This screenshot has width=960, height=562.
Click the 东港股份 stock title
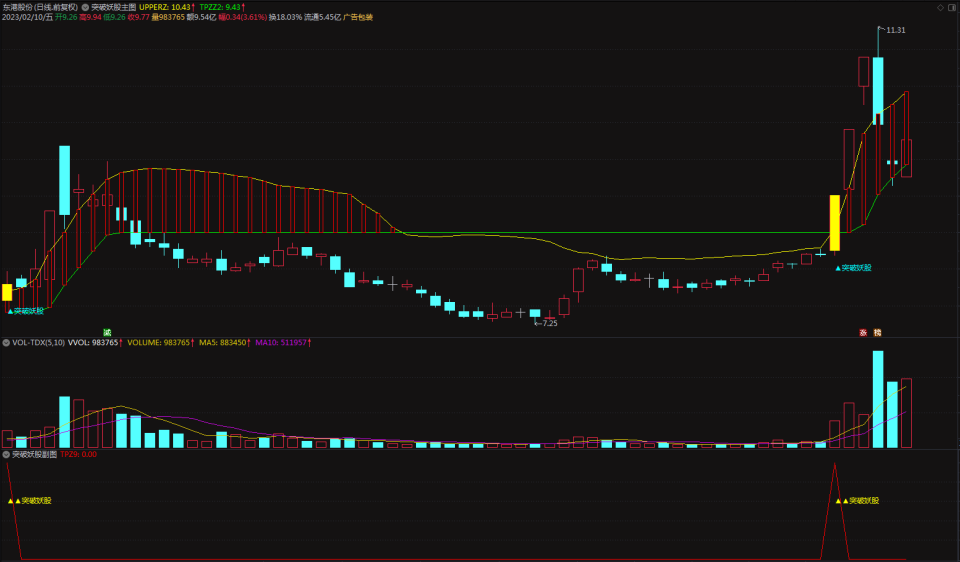tap(18, 7)
